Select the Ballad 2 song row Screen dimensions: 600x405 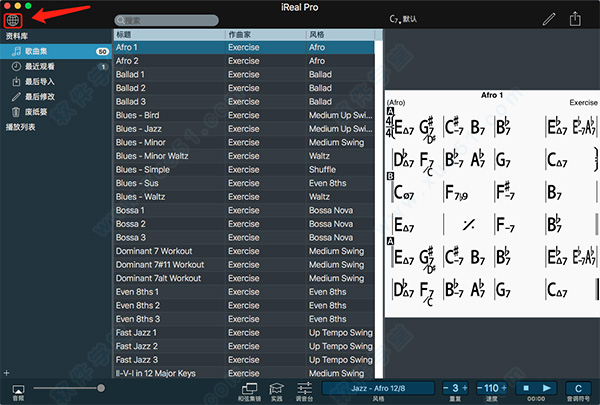point(244,88)
